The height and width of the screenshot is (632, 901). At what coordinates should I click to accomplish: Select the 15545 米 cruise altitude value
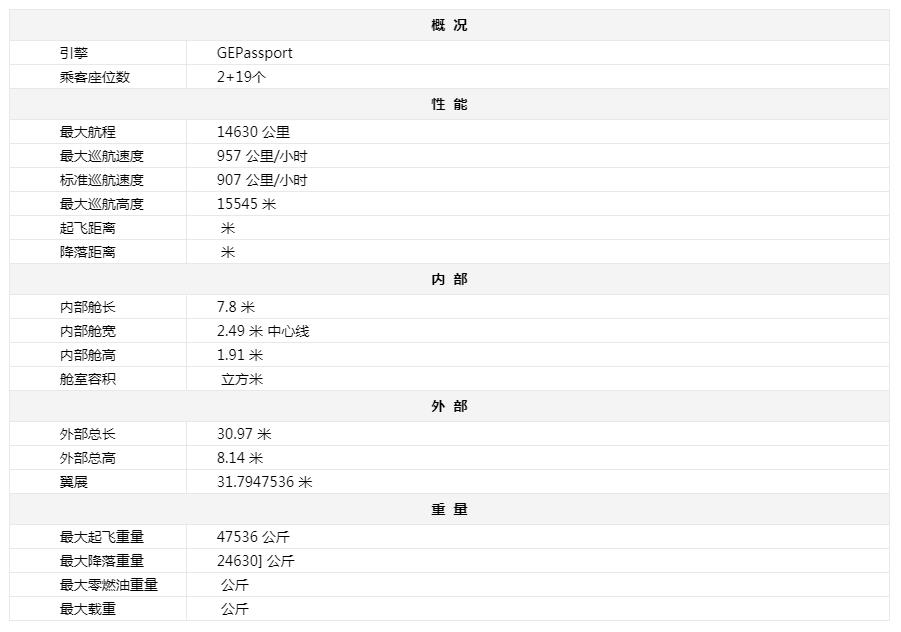pyautogui.click(x=246, y=204)
